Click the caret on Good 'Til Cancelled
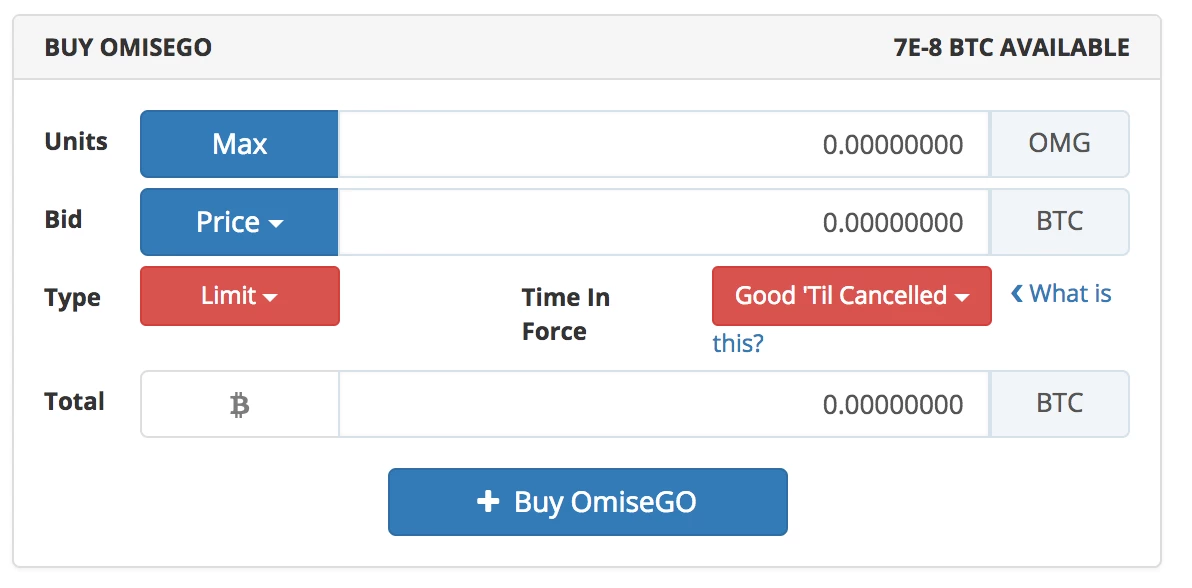Screen dimensions: 1192x588 pyautogui.click(x=962, y=296)
